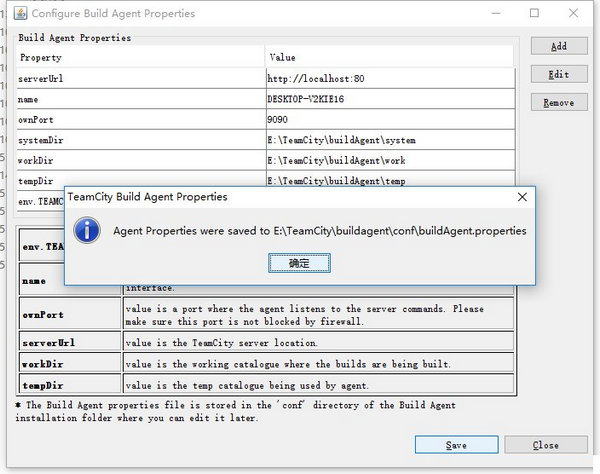
Task: Select the tempDir property cell in the top table
Action: [x=141, y=179]
